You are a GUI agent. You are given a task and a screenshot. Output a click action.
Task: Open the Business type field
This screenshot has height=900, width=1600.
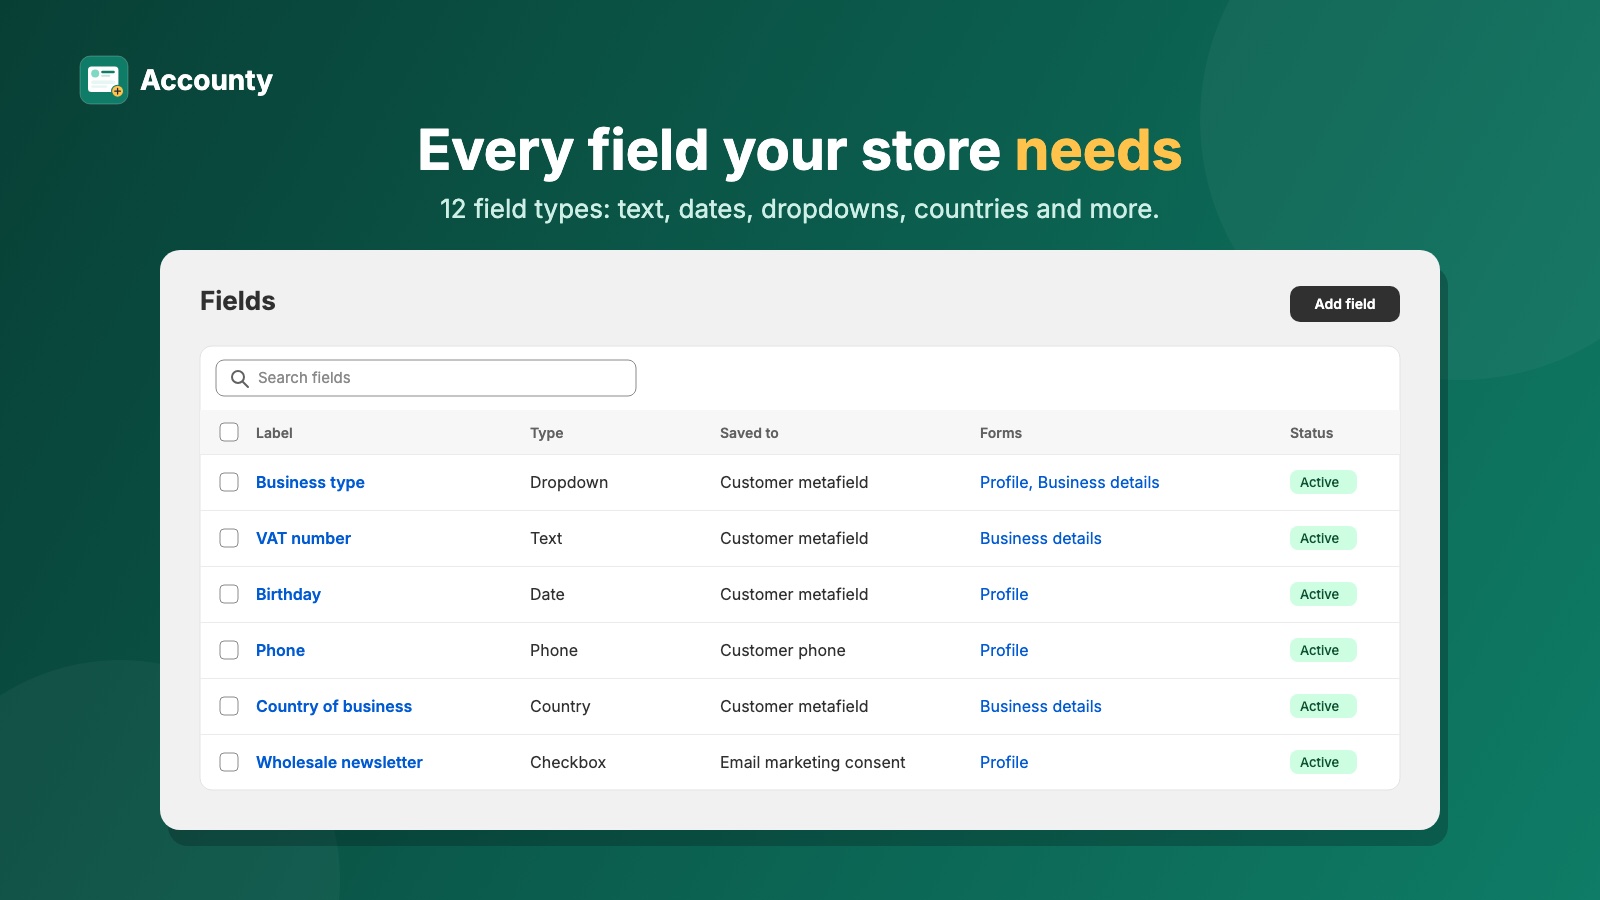click(310, 482)
